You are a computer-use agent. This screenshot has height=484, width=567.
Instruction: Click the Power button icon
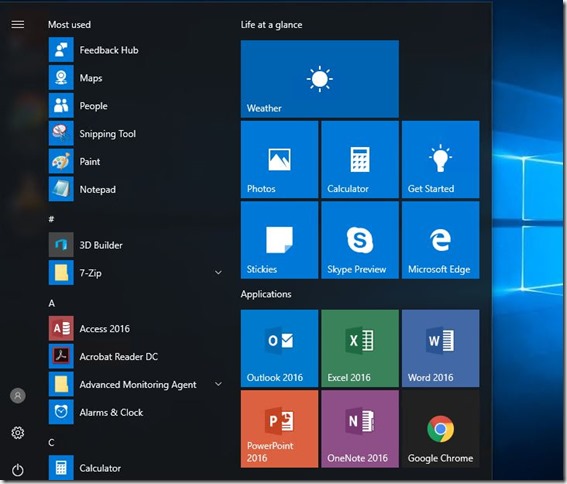[x=17, y=470]
